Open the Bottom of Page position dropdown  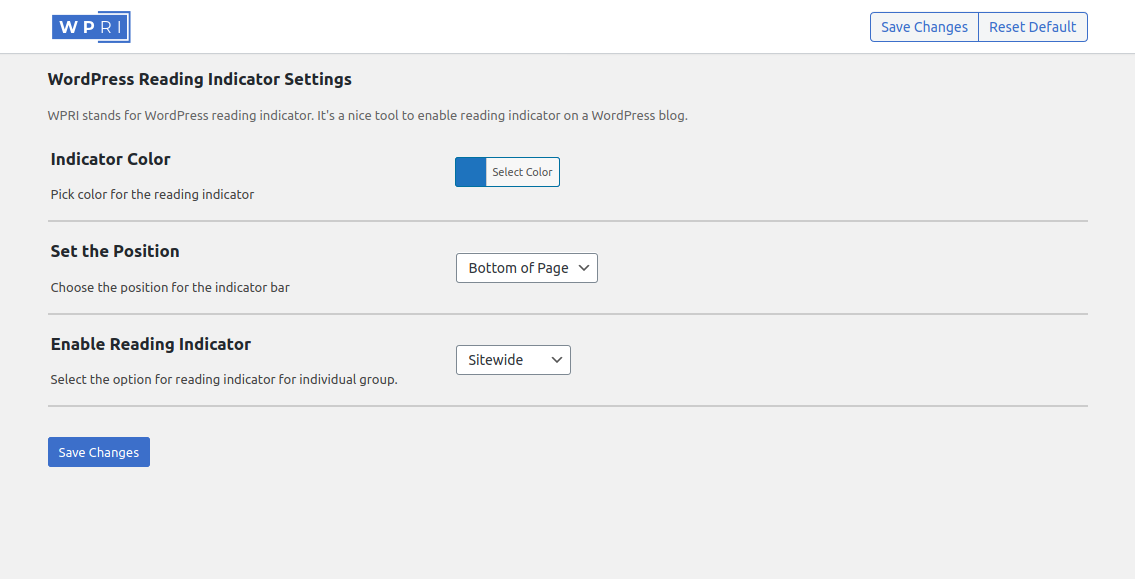[527, 268]
